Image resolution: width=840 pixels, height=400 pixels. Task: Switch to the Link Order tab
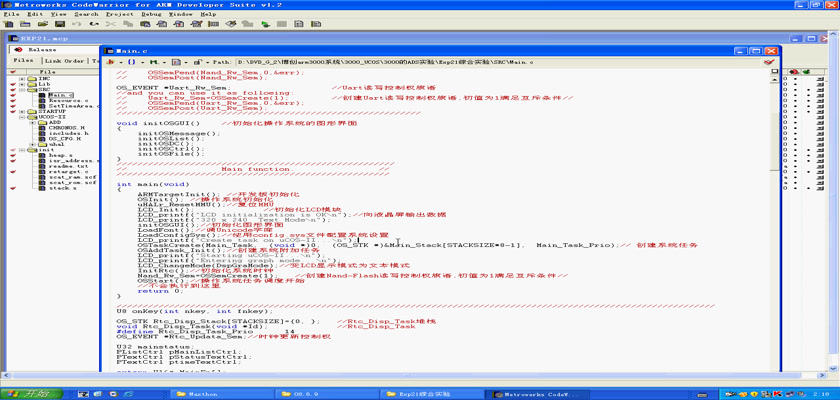[65, 61]
